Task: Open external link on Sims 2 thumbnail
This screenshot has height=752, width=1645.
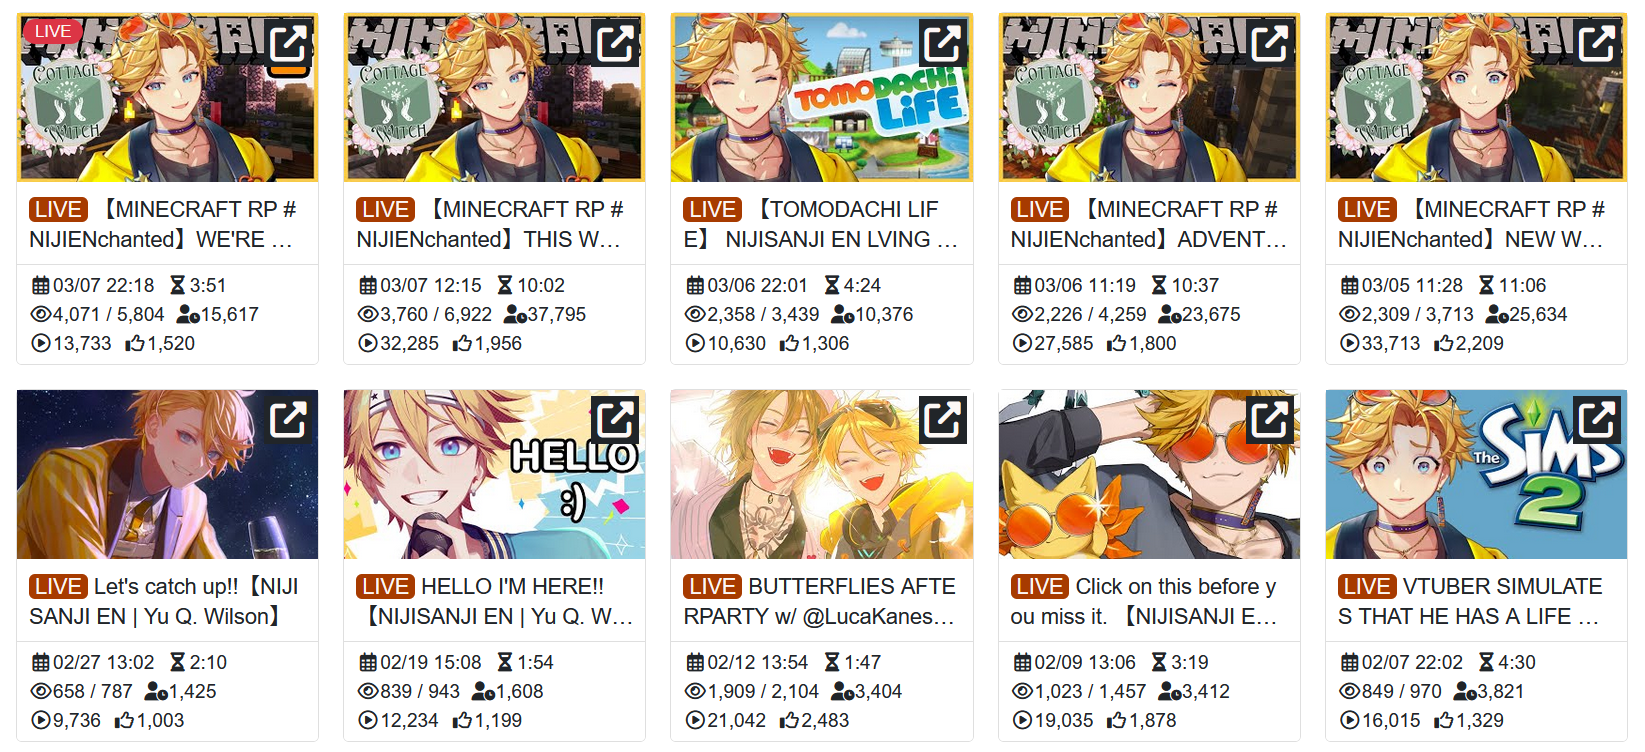Action: click(1597, 420)
